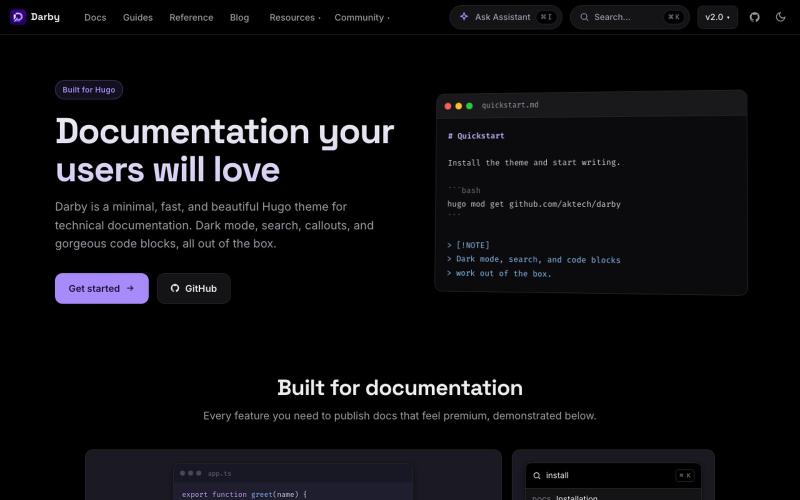Click the sparkle icon in Ask Assistant
This screenshot has height=500, width=800.
coord(464,17)
